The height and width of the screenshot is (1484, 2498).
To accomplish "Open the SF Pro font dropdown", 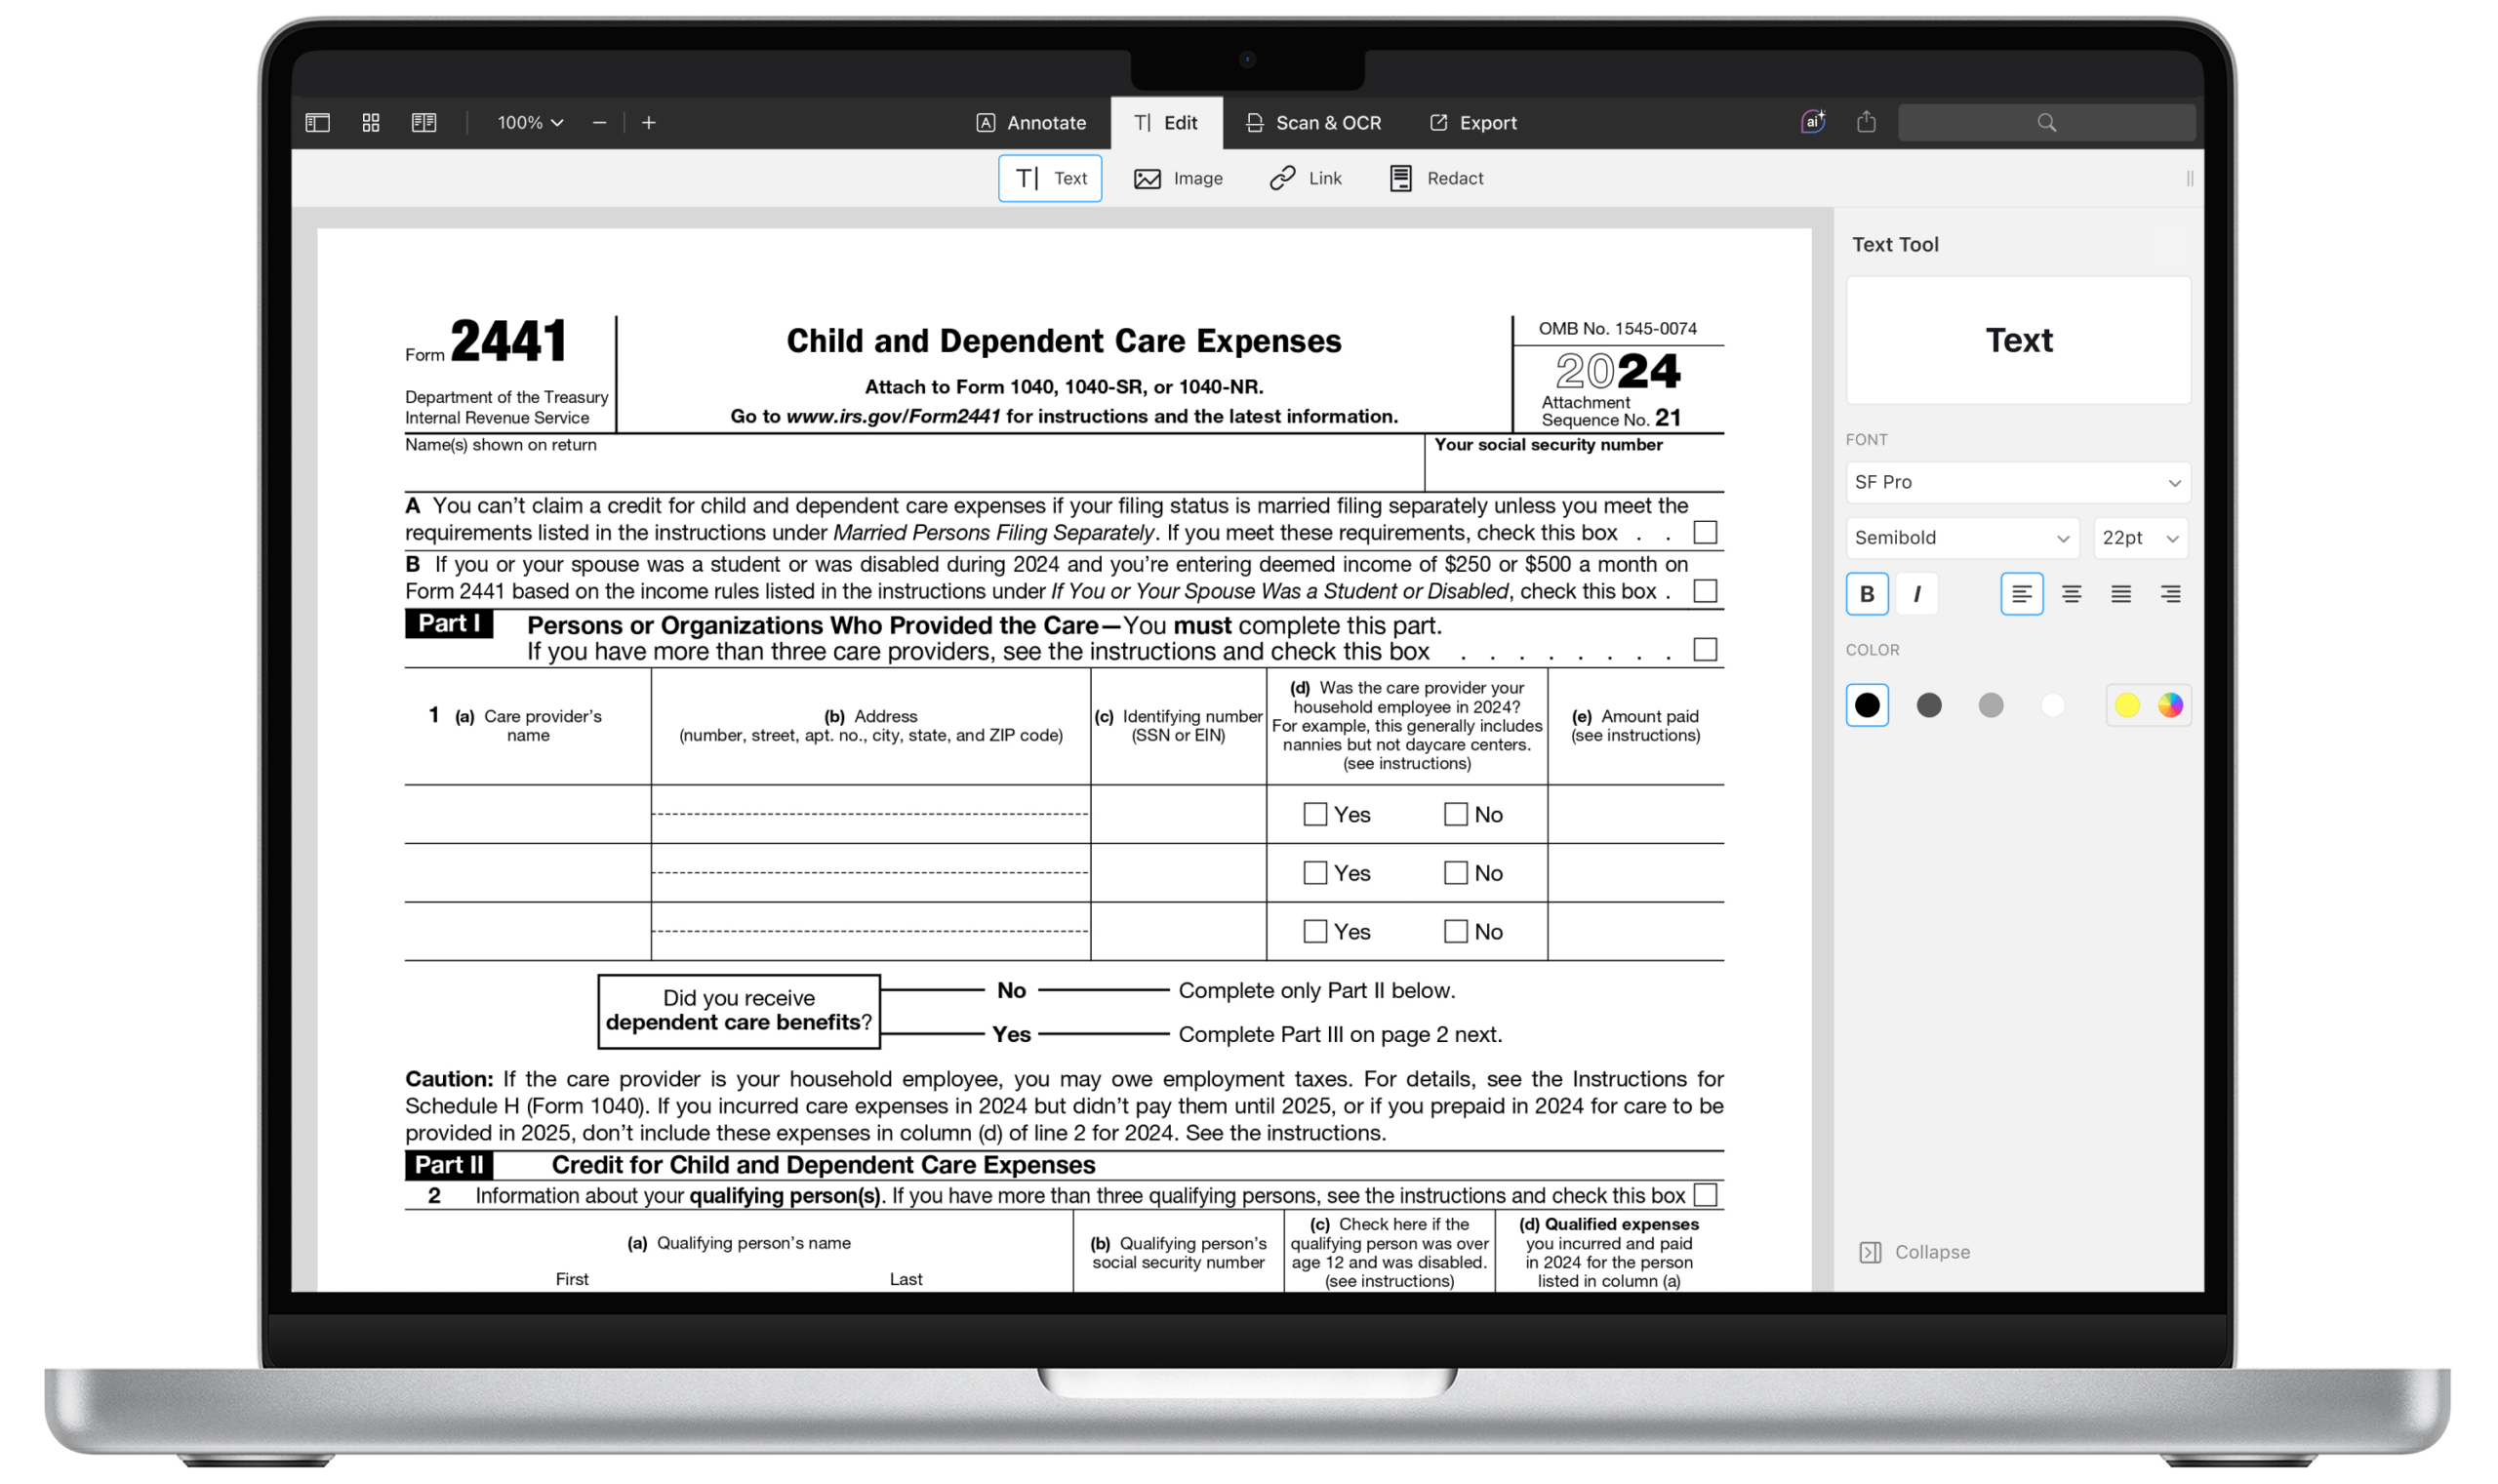I will coord(2017,482).
